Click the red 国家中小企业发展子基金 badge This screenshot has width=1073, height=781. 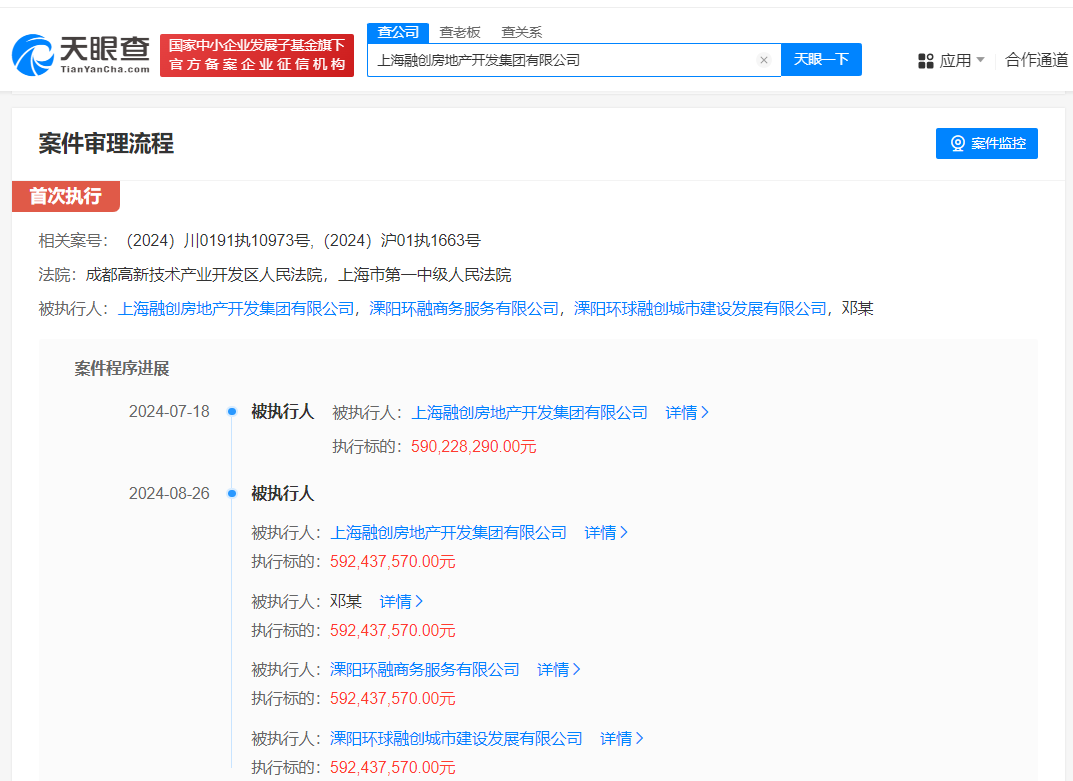(256, 55)
